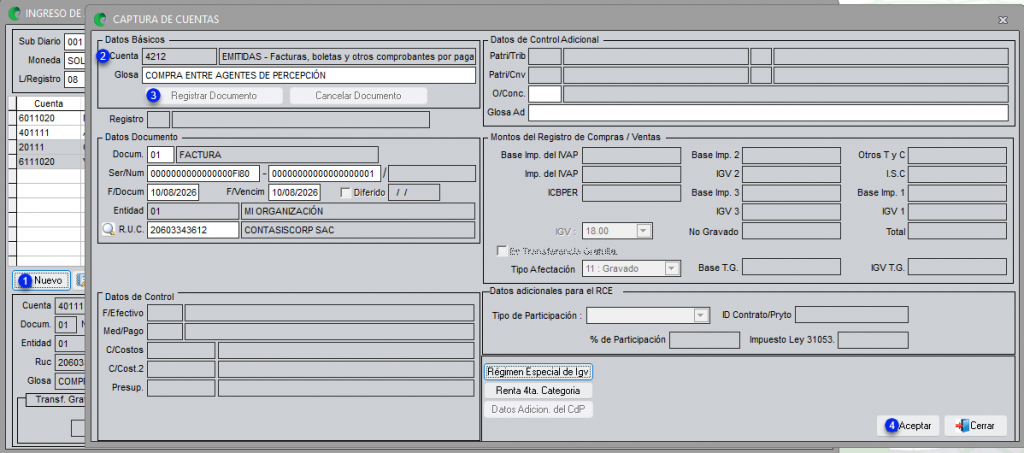Confirm with the Aceptar button

point(908,426)
